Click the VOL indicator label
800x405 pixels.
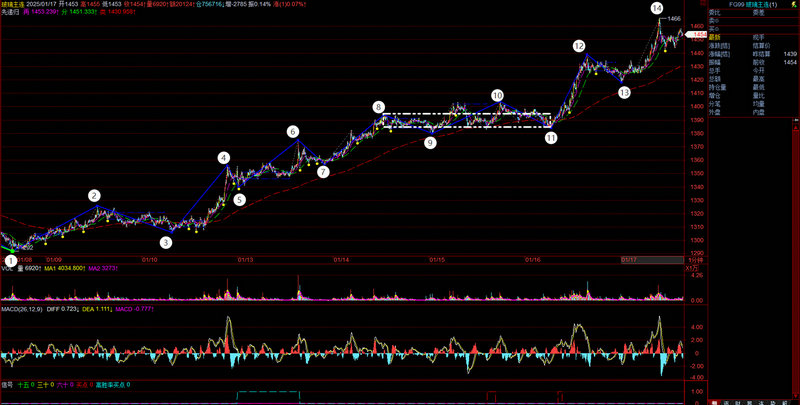tap(6, 268)
